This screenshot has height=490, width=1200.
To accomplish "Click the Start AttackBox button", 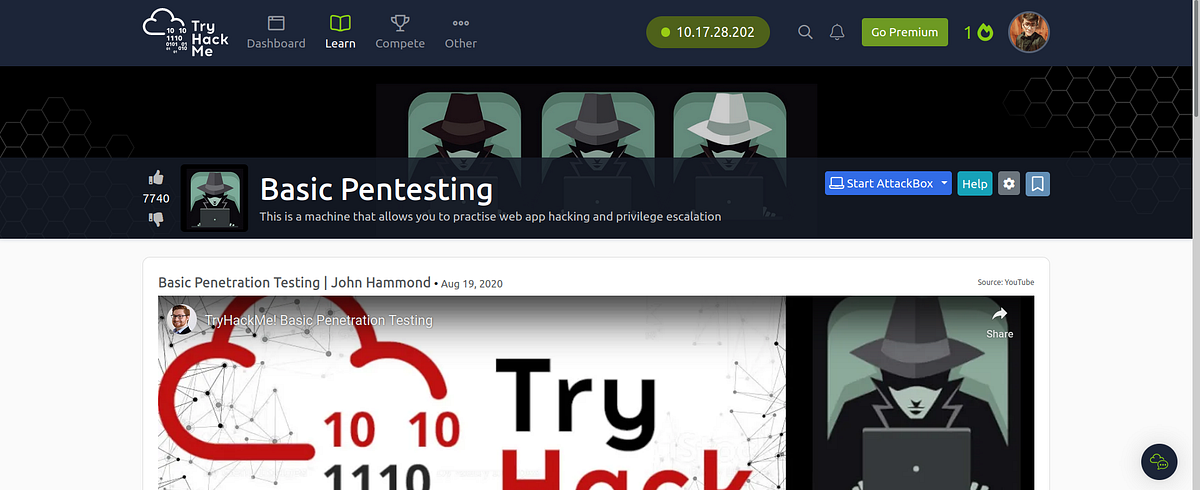I will [x=880, y=183].
